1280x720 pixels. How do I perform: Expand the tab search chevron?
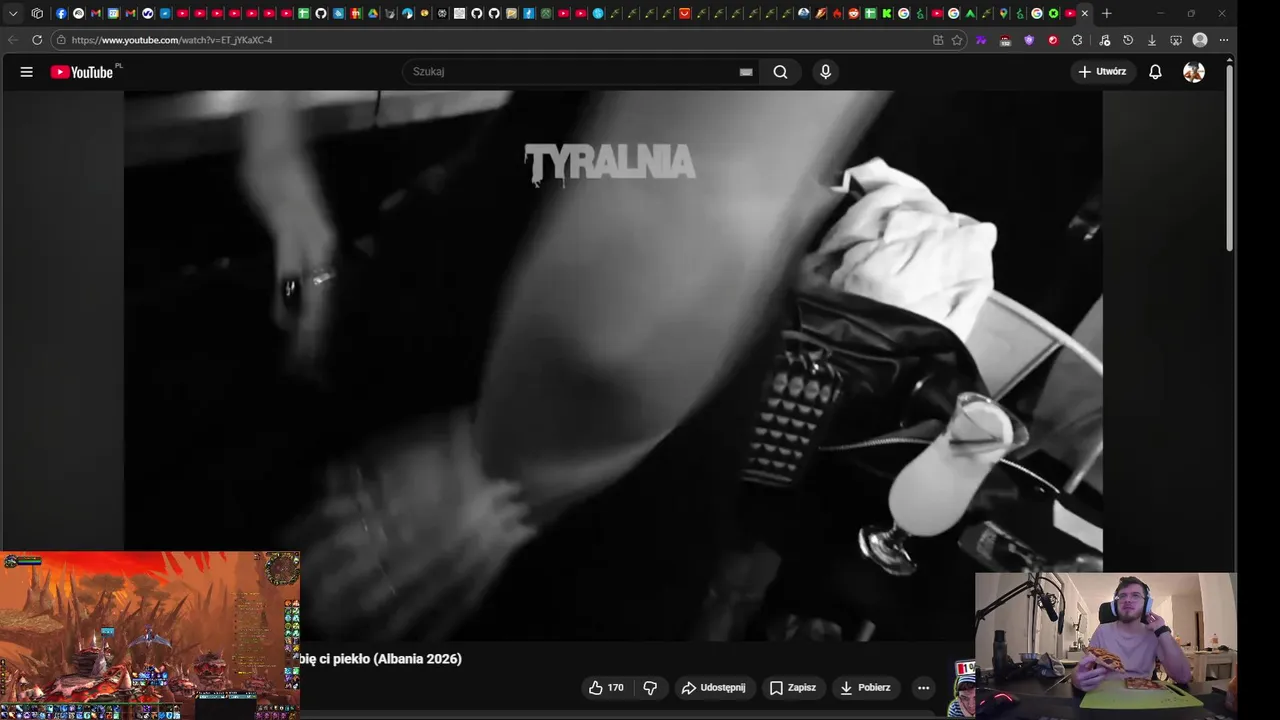click(13, 13)
